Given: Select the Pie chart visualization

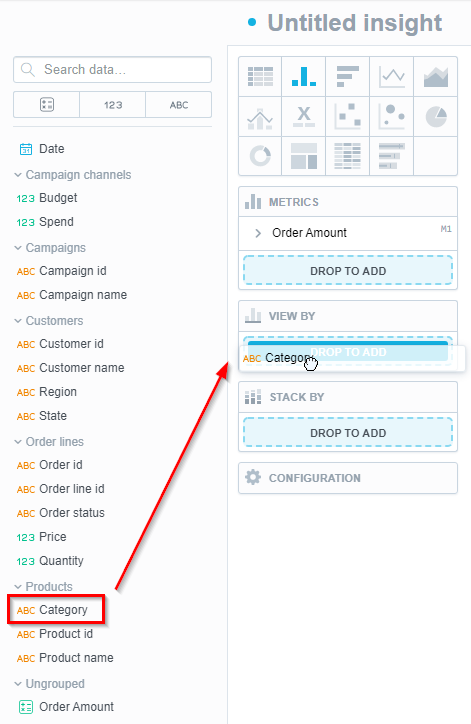Looking at the screenshot, I should [435, 116].
